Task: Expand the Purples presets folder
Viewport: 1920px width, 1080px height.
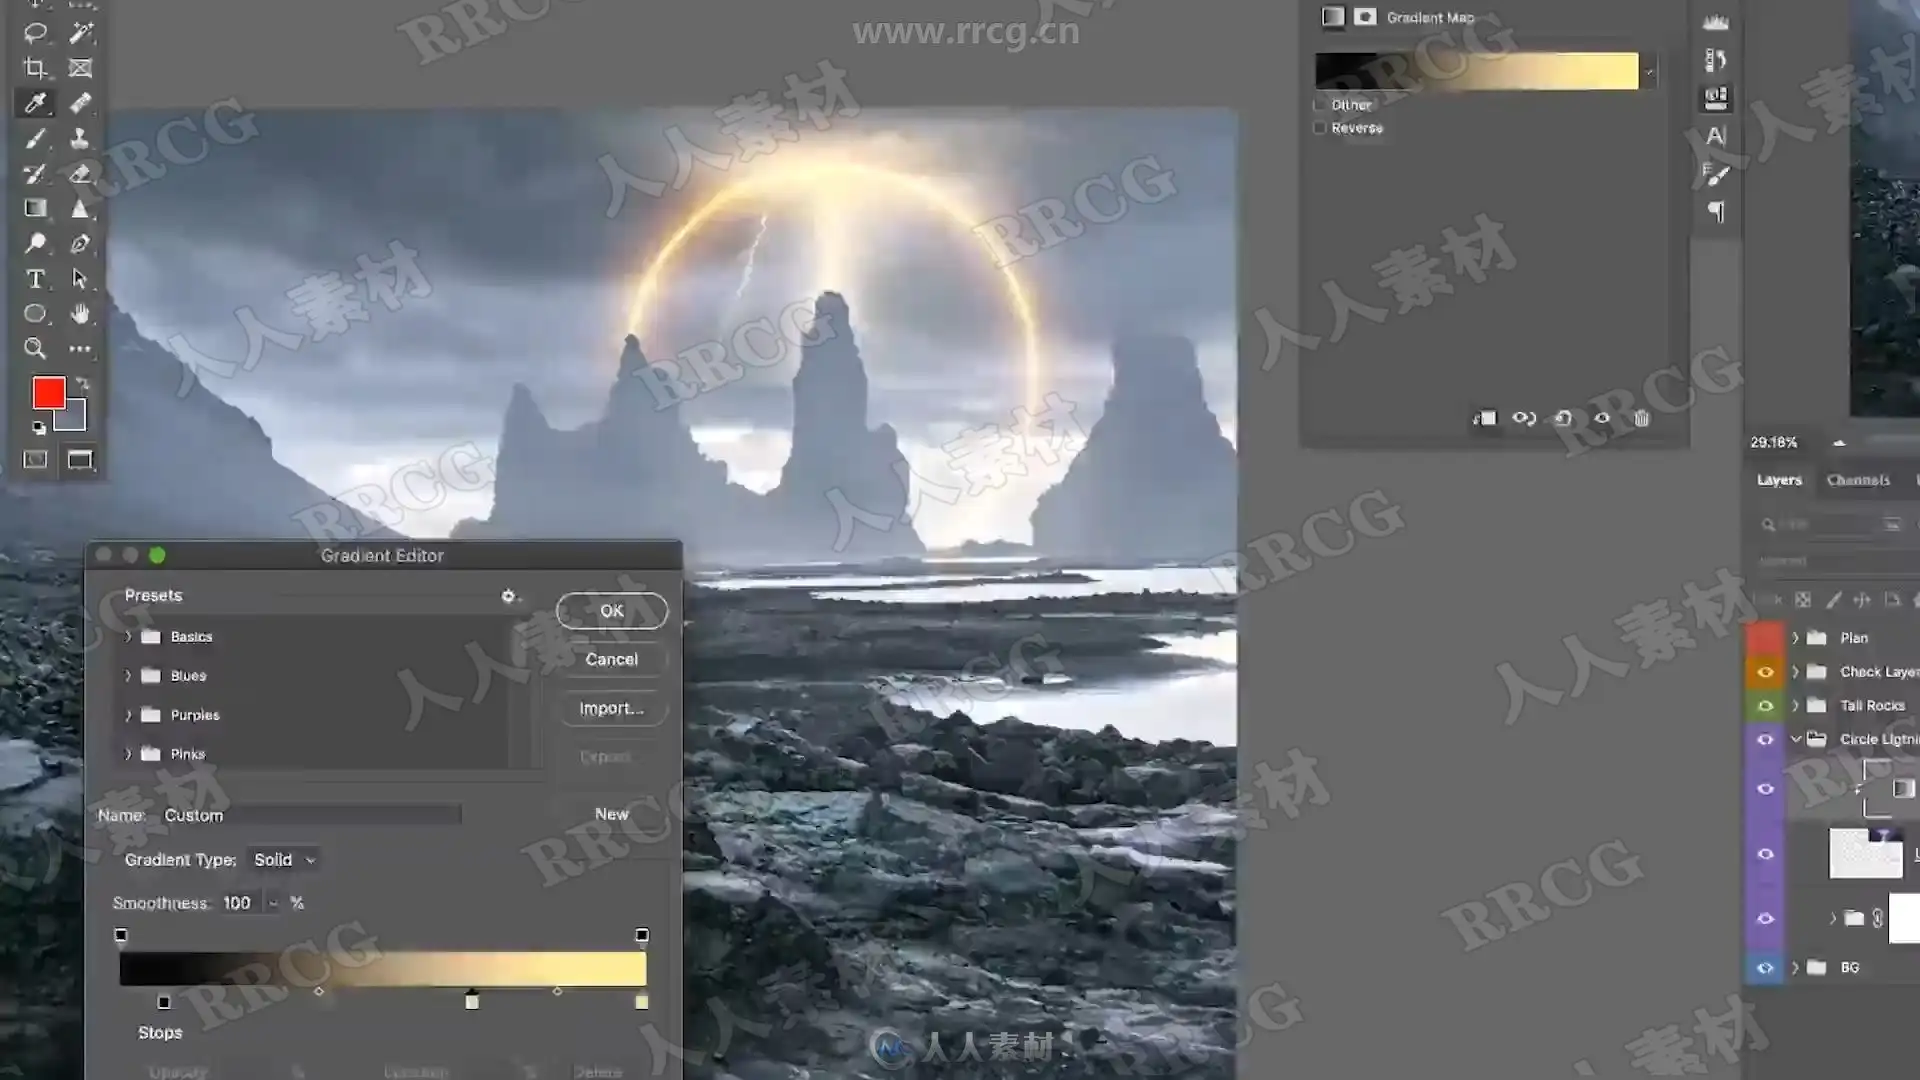Action: [x=128, y=715]
